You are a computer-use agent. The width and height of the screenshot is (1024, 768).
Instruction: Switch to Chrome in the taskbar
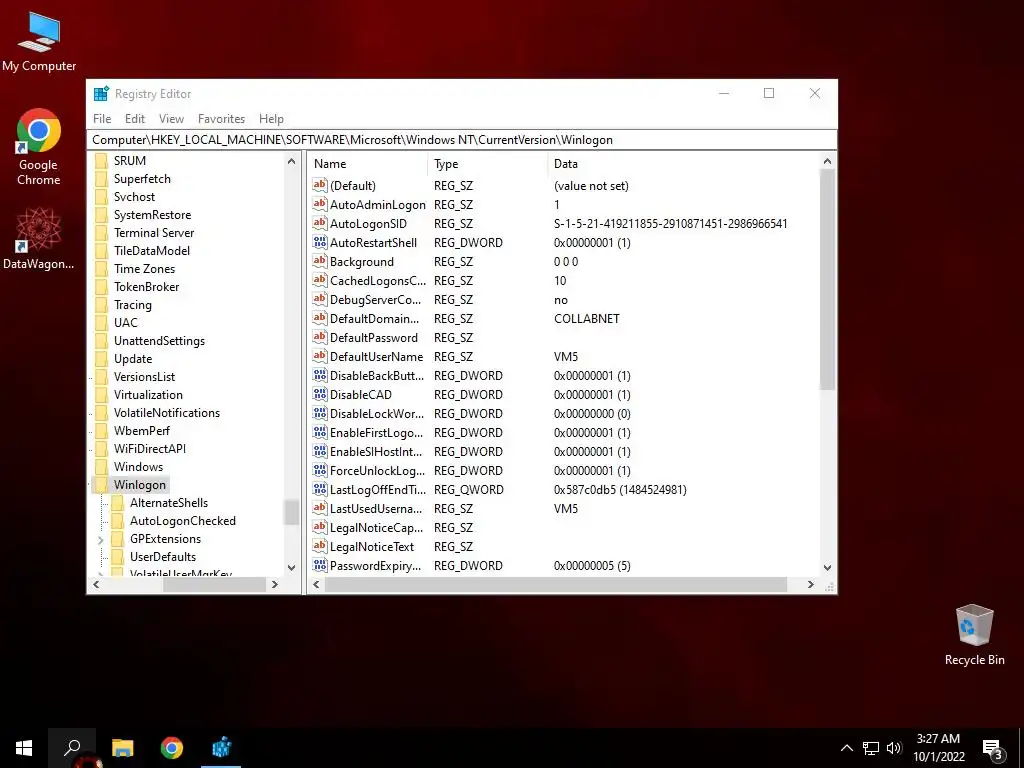pos(172,748)
